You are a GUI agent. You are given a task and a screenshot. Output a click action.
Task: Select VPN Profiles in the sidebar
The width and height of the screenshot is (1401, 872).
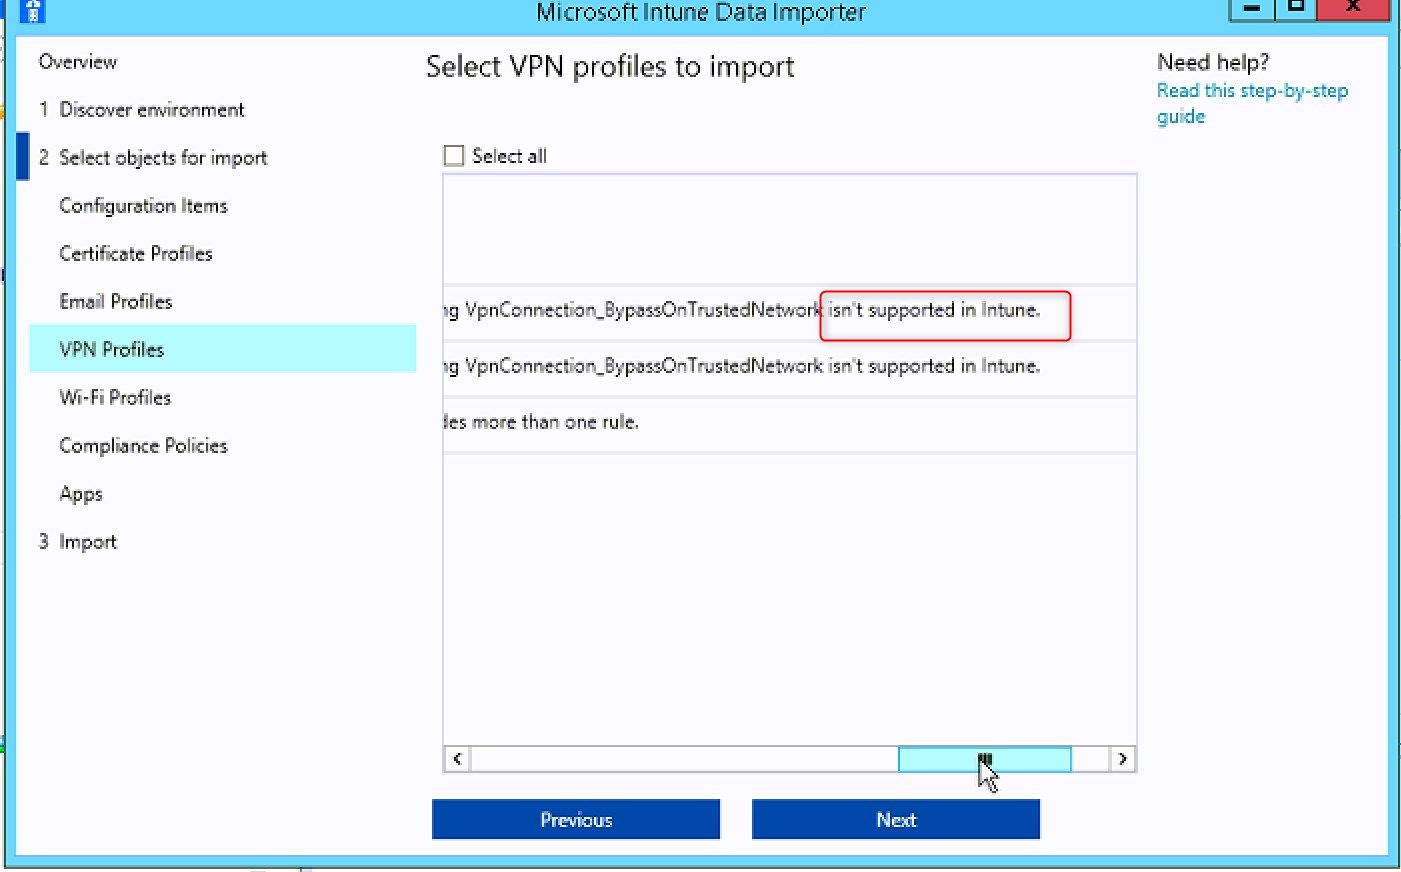pos(222,349)
